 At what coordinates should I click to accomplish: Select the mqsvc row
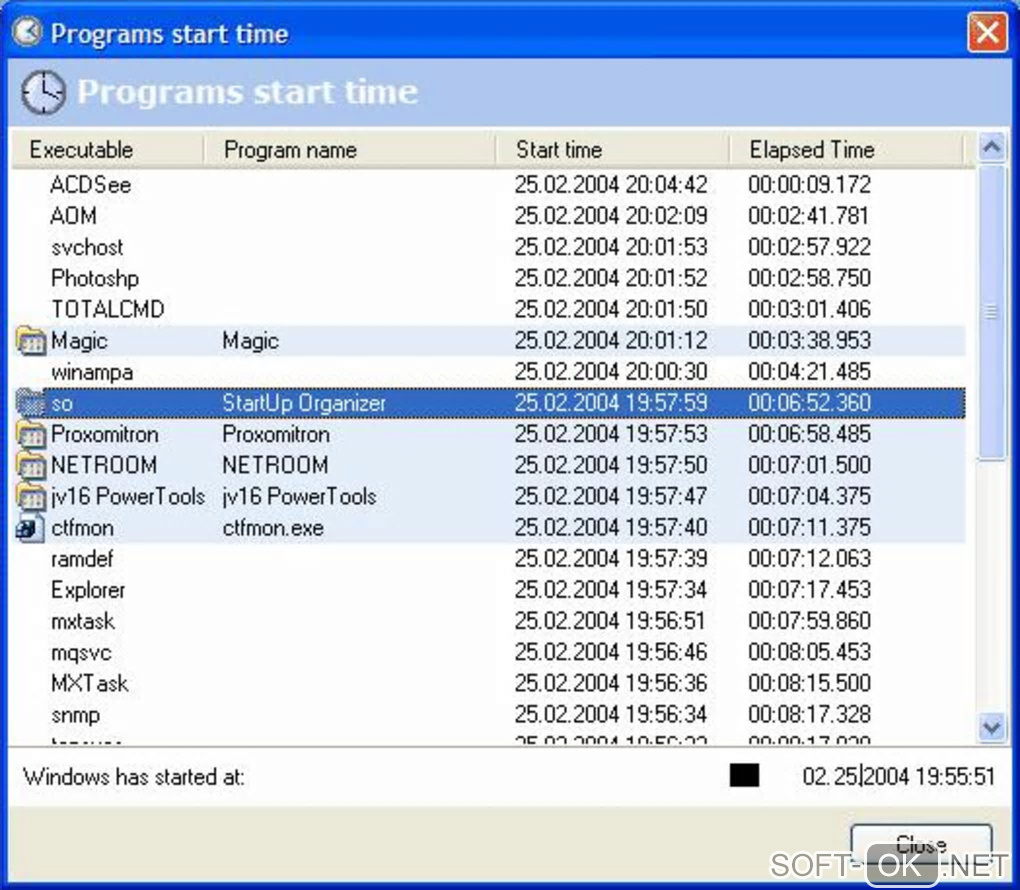(489, 653)
